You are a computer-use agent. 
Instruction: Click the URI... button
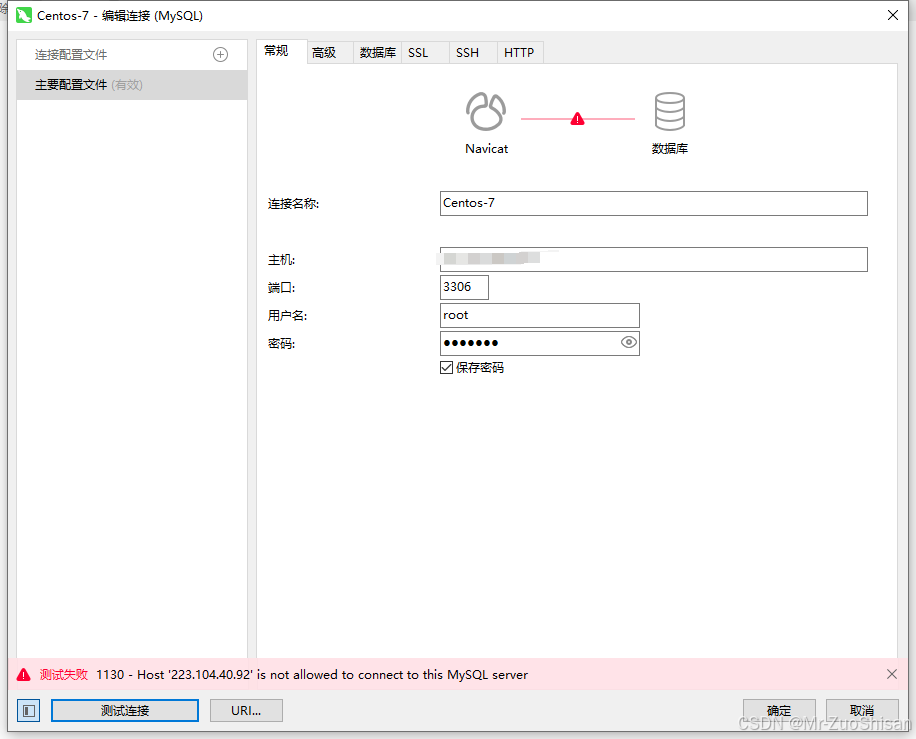click(x=246, y=710)
